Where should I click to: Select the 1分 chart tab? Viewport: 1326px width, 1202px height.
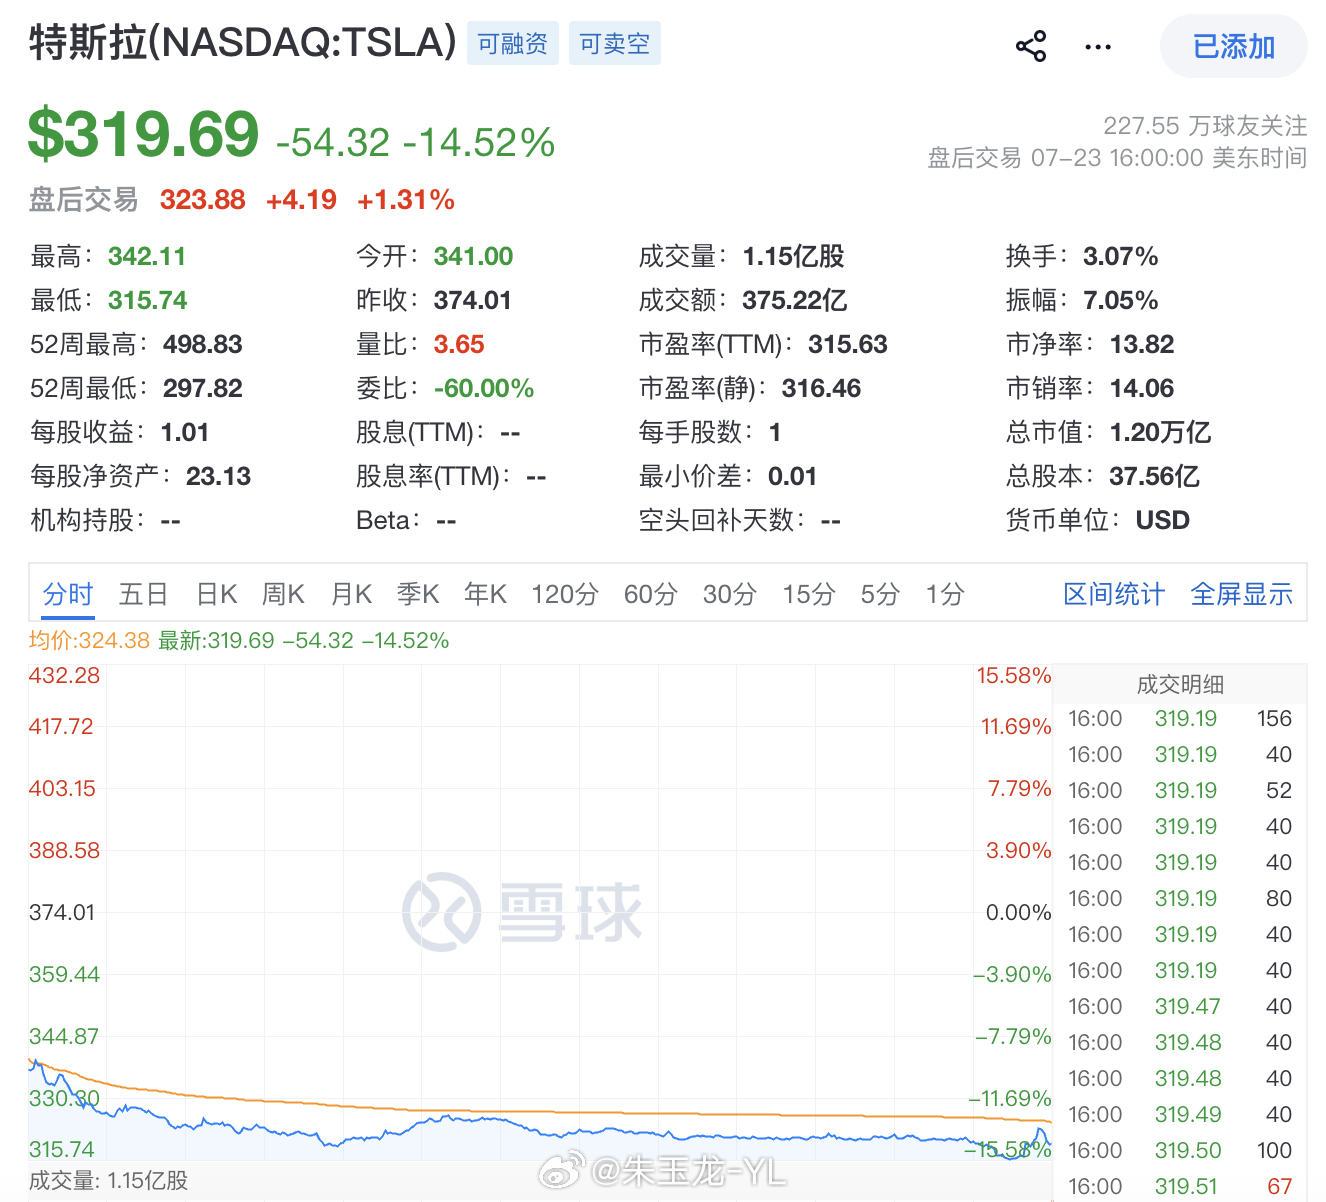click(x=945, y=594)
